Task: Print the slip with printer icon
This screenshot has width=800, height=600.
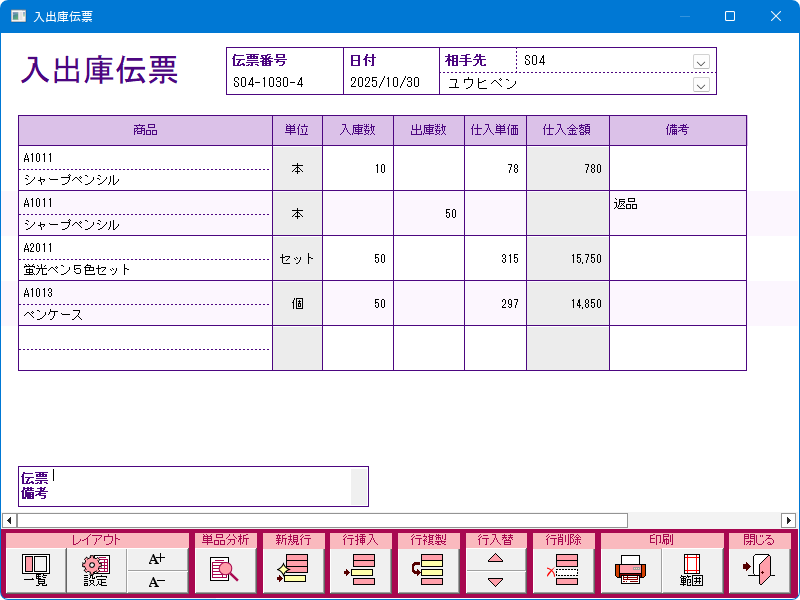Action: [x=631, y=571]
